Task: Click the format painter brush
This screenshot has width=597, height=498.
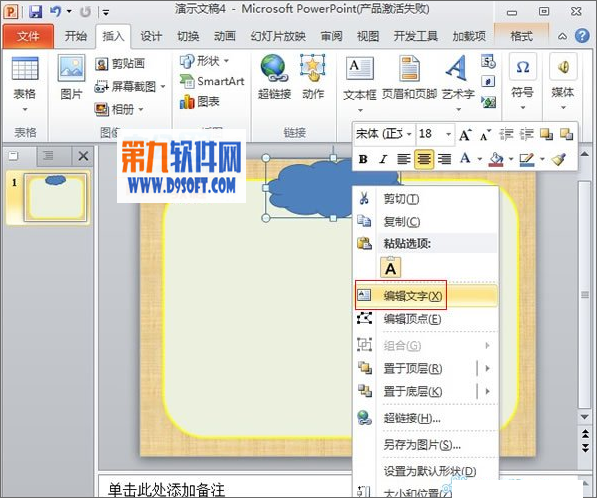Action: click(559, 159)
